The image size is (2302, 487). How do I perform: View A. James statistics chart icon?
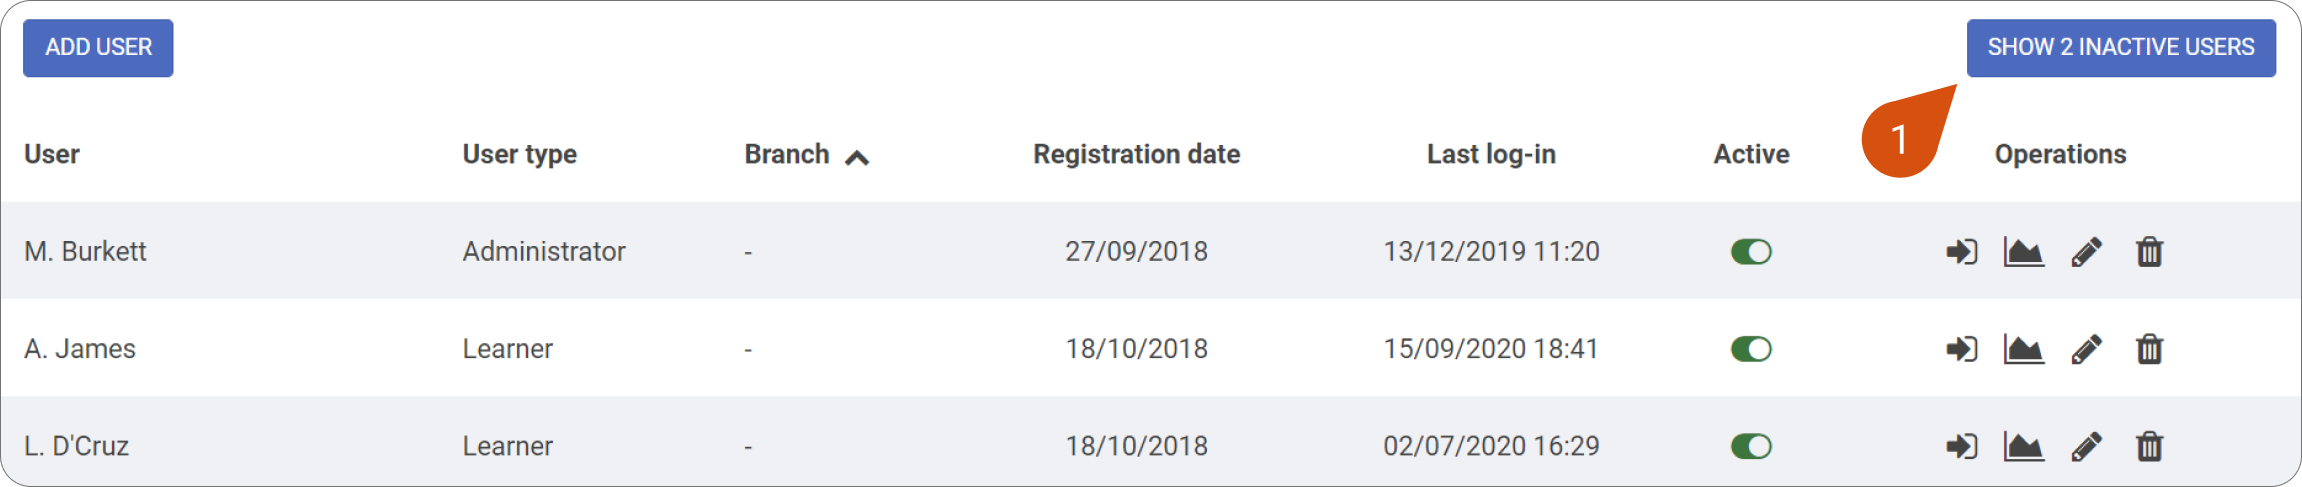point(2024,349)
